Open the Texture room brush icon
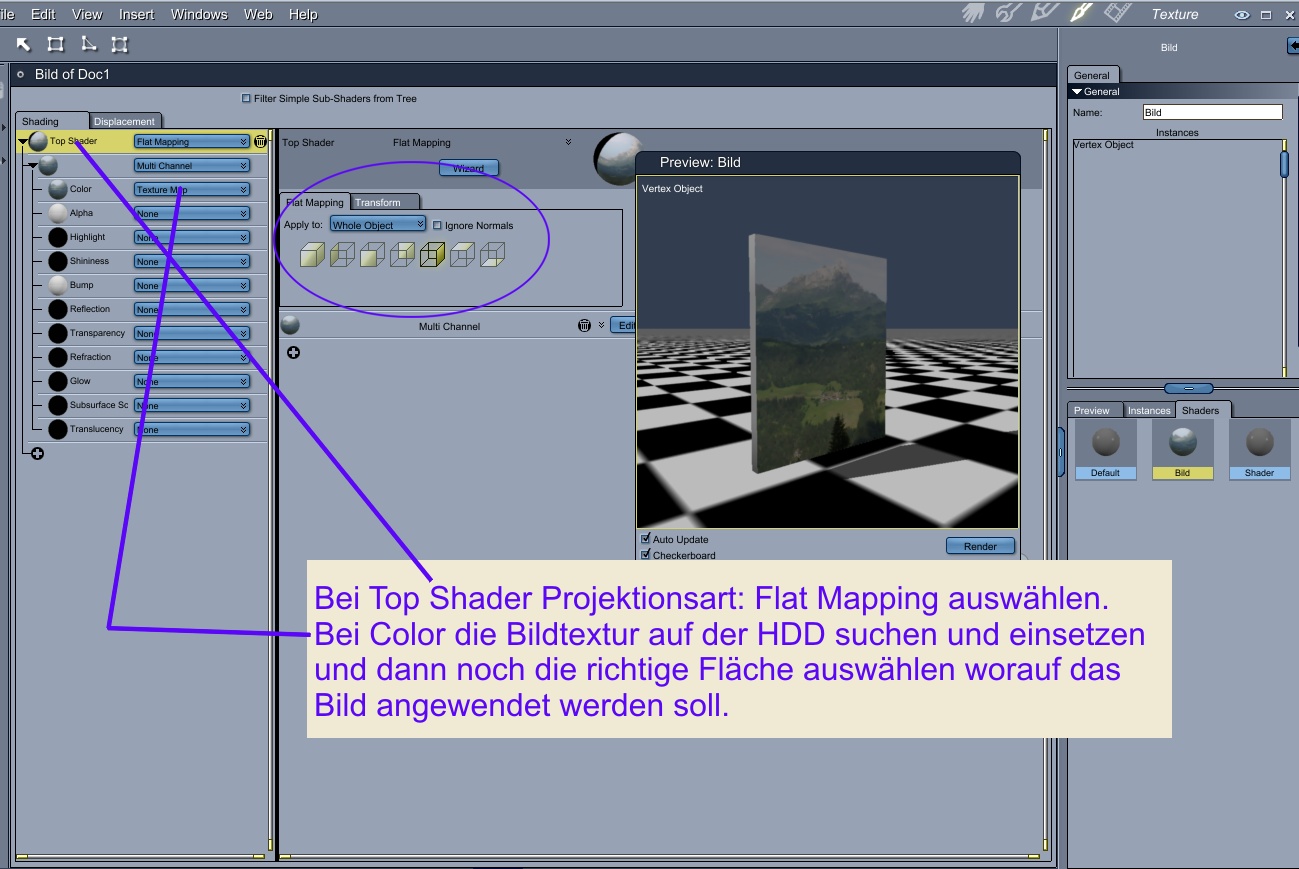1299x869 pixels. coord(1081,13)
